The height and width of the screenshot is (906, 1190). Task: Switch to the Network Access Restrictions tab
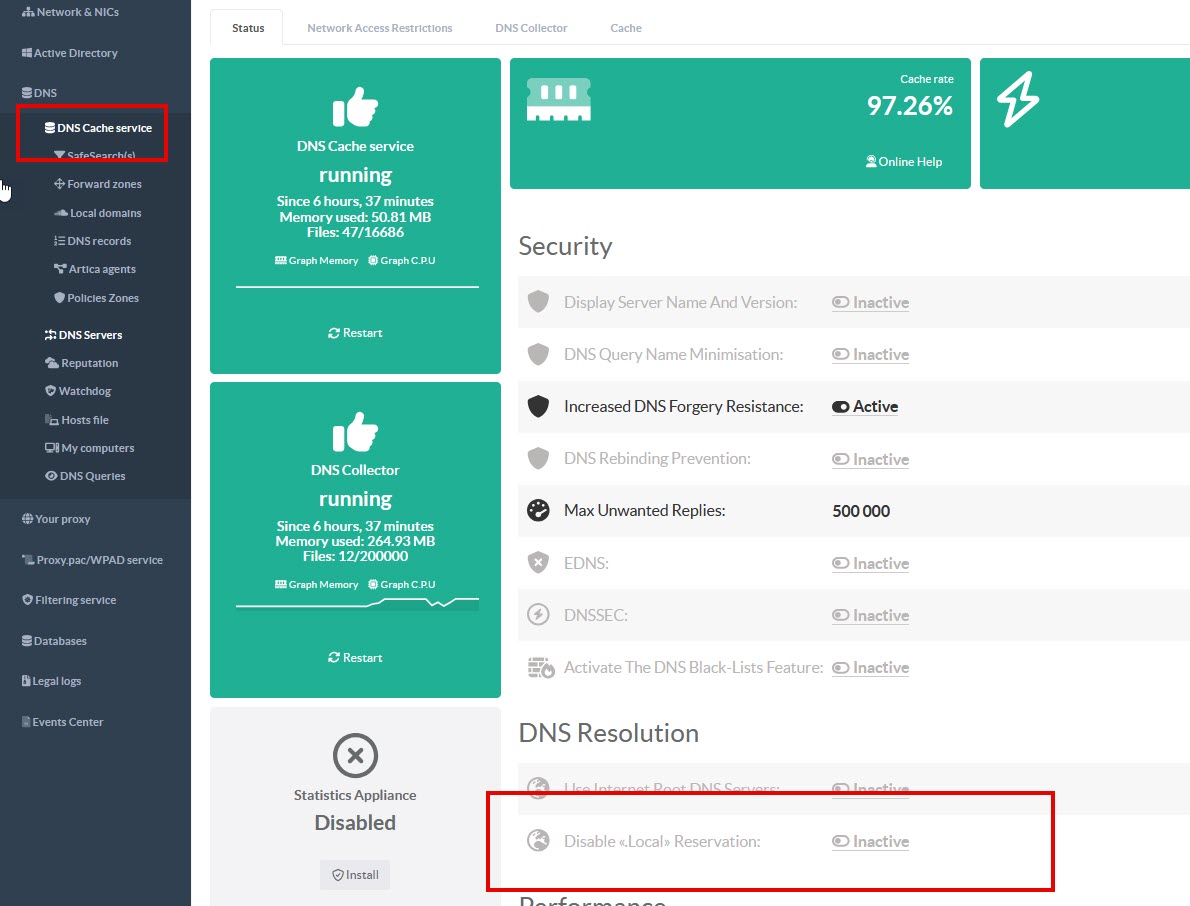[379, 28]
